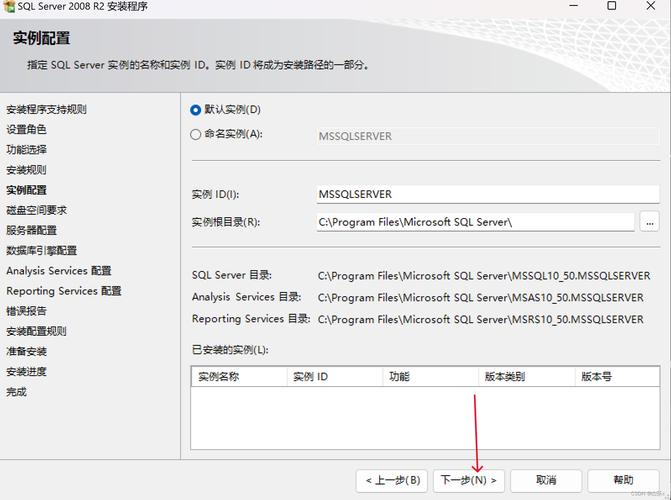The height and width of the screenshot is (500, 671).
Task: Click 完成 step in sidebar
Action: (x=16, y=391)
